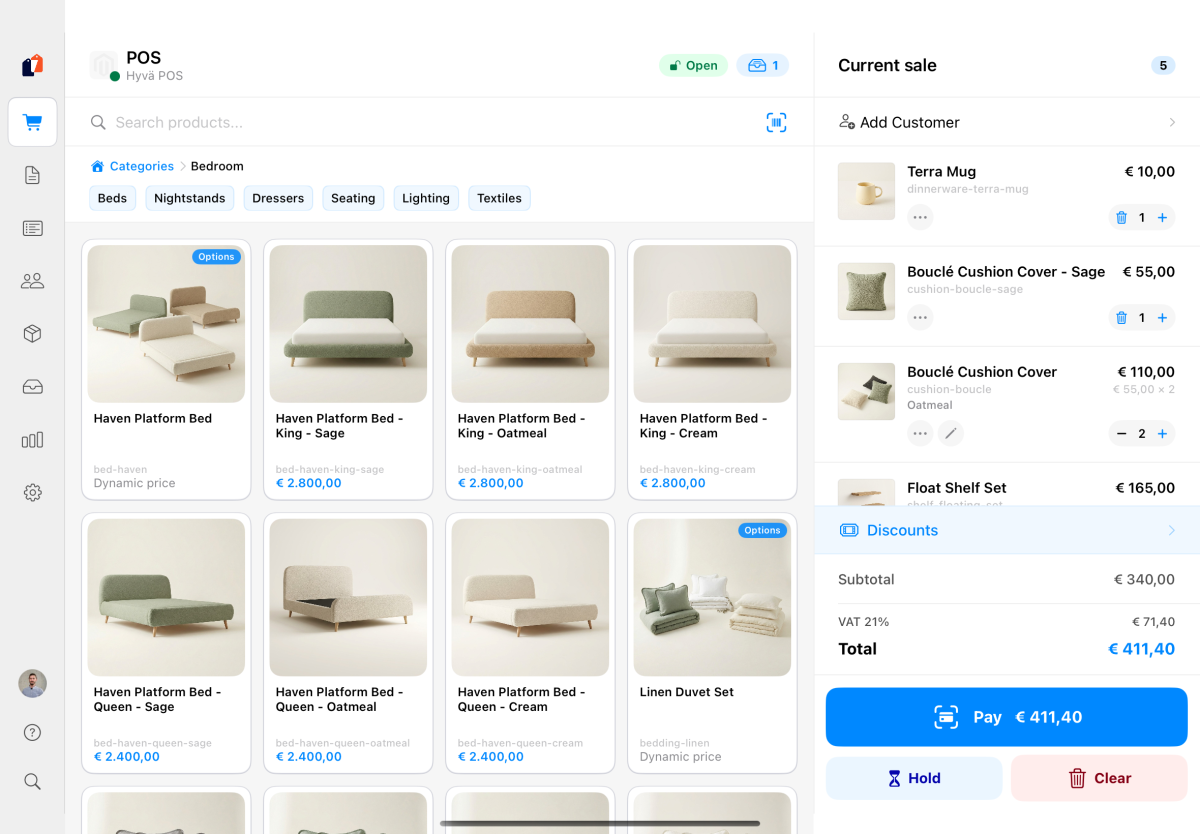This screenshot has width=1200, height=834.
Task: Open the Products box icon in sidebar
Action: pyautogui.click(x=32, y=333)
